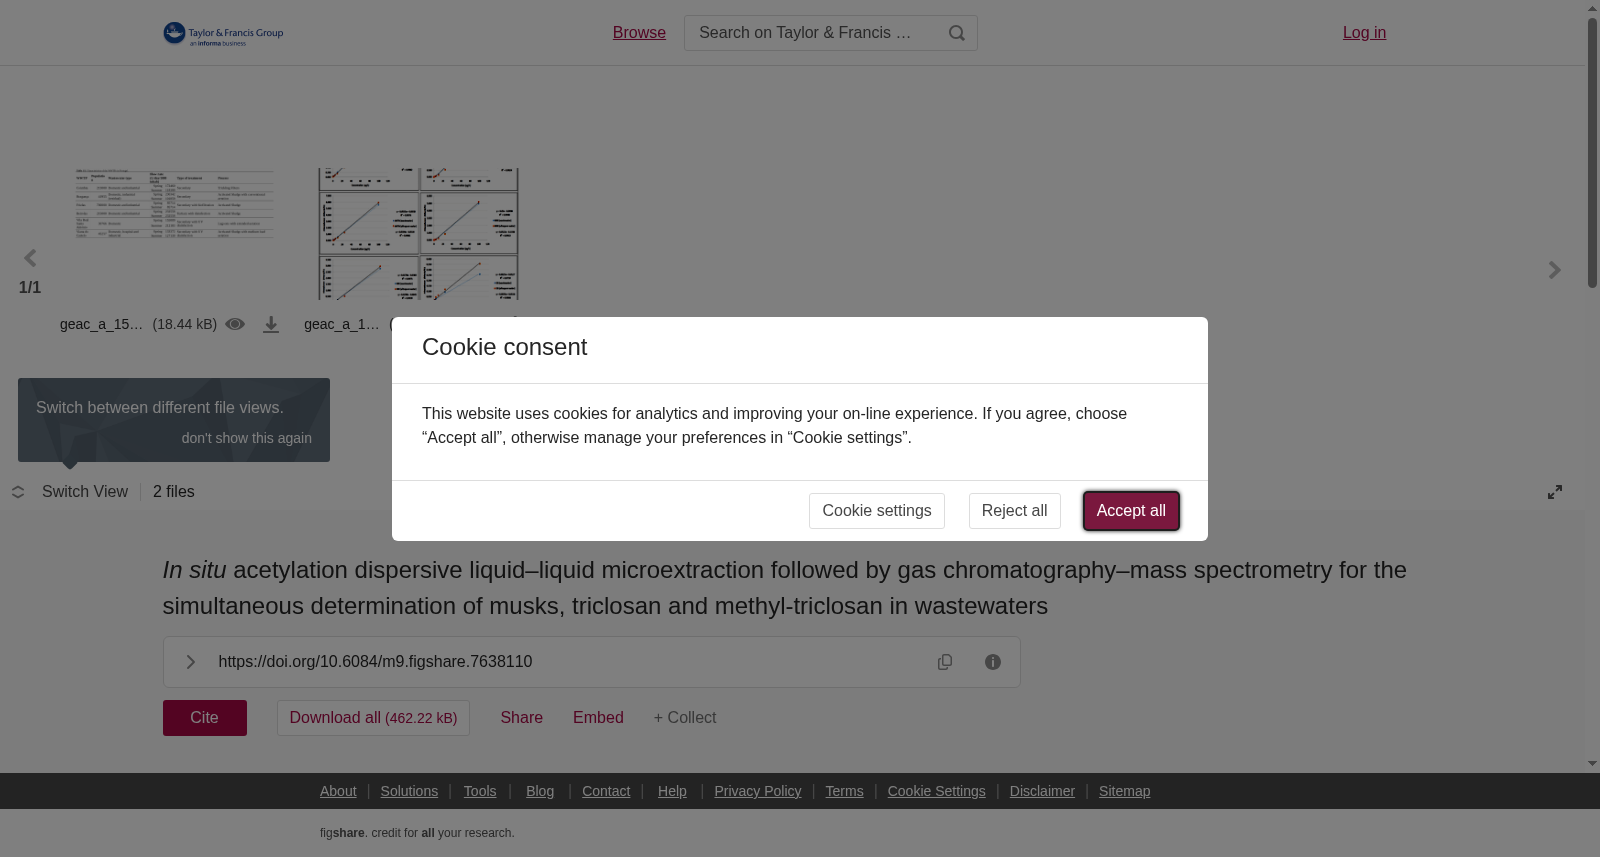The width and height of the screenshot is (1600, 857).
Task: Click the search magnifier icon
Action: [957, 33]
